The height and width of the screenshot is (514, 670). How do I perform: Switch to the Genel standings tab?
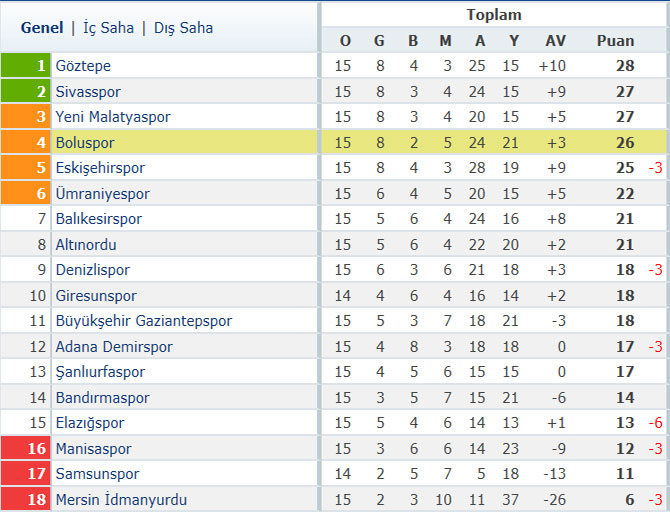click(x=42, y=28)
